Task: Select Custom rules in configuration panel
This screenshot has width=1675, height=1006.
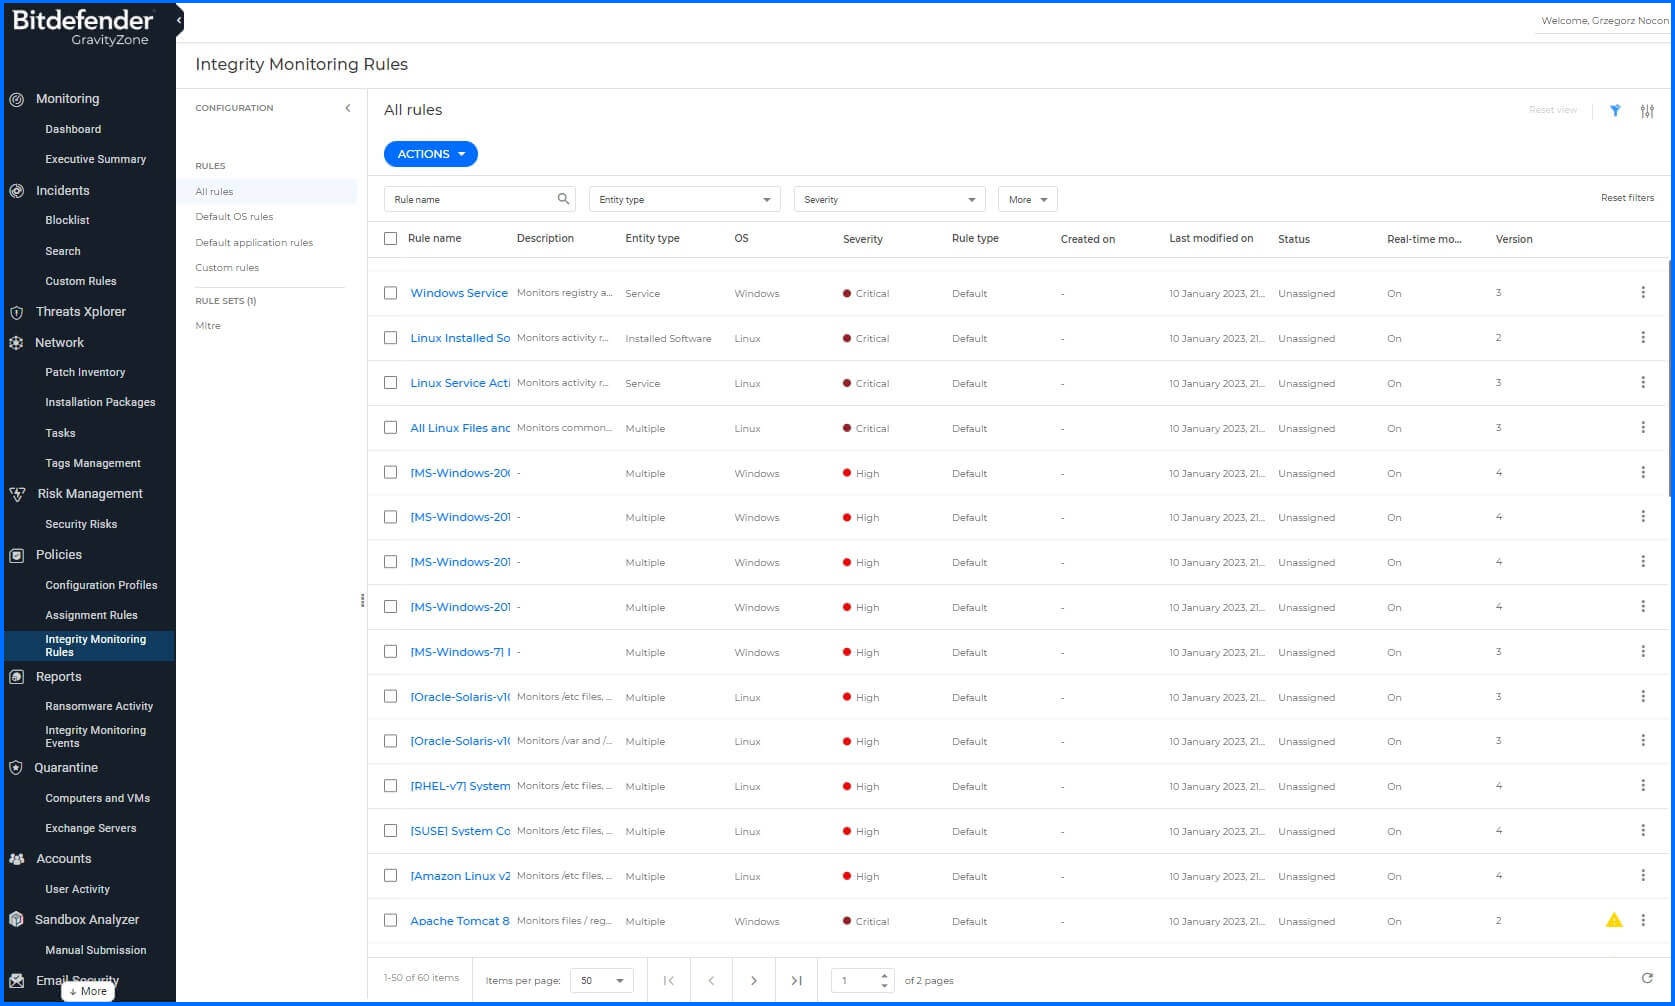Action: [x=227, y=268]
